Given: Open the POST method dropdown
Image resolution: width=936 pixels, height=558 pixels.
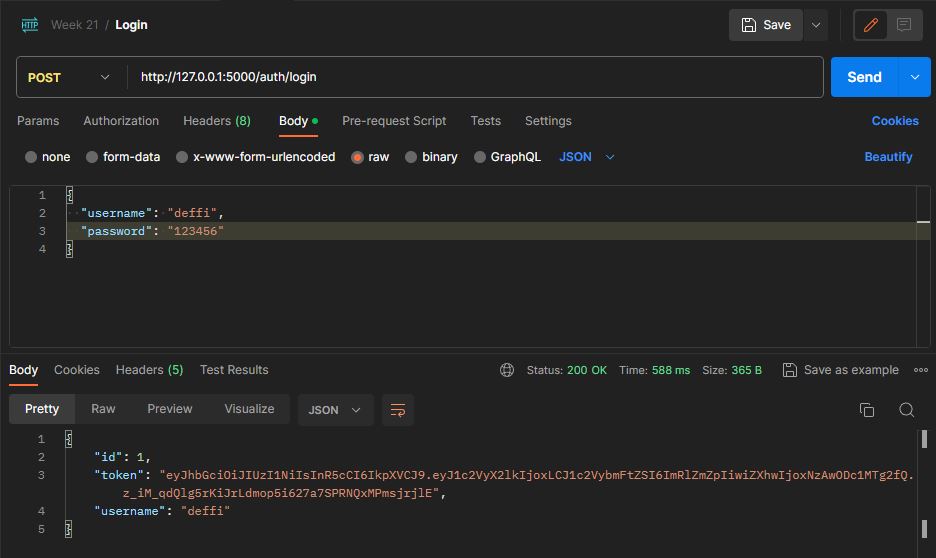Looking at the screenshot, I should [x=69, y=77].
